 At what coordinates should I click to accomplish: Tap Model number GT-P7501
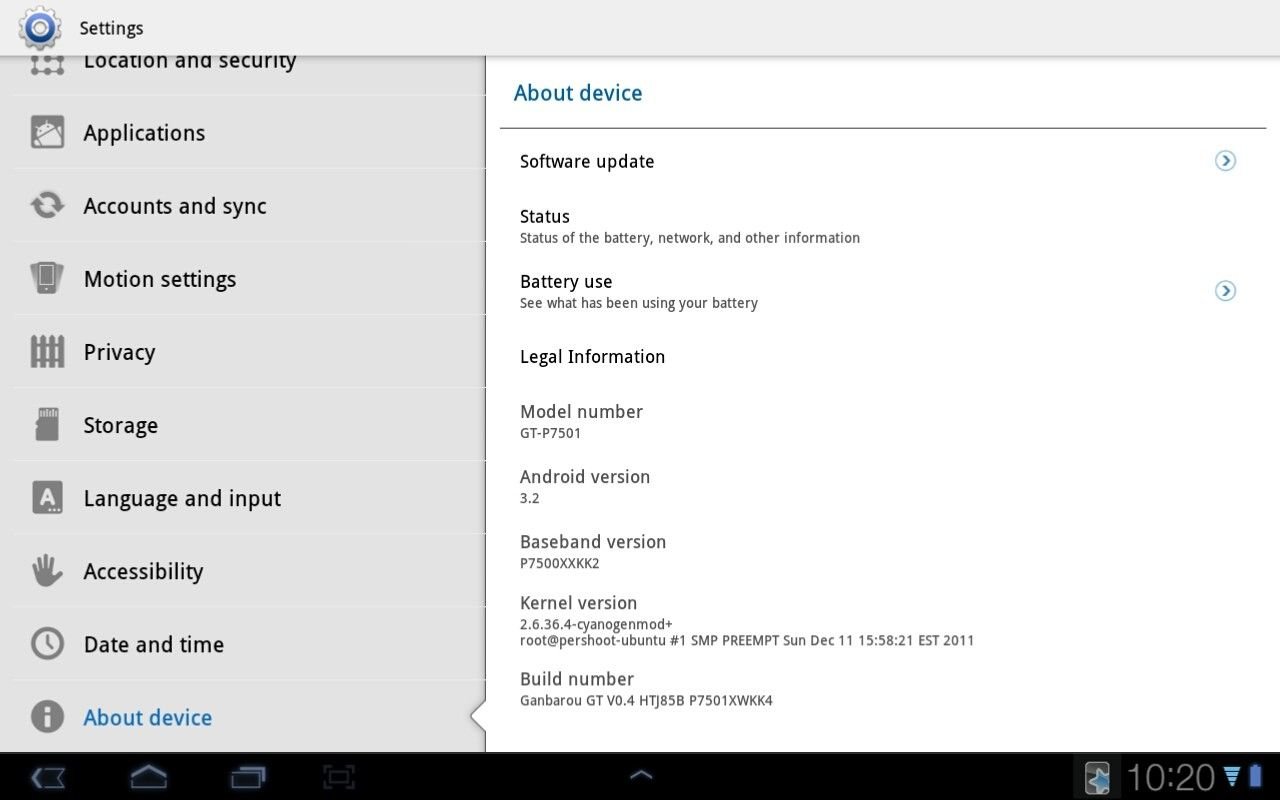883,421
